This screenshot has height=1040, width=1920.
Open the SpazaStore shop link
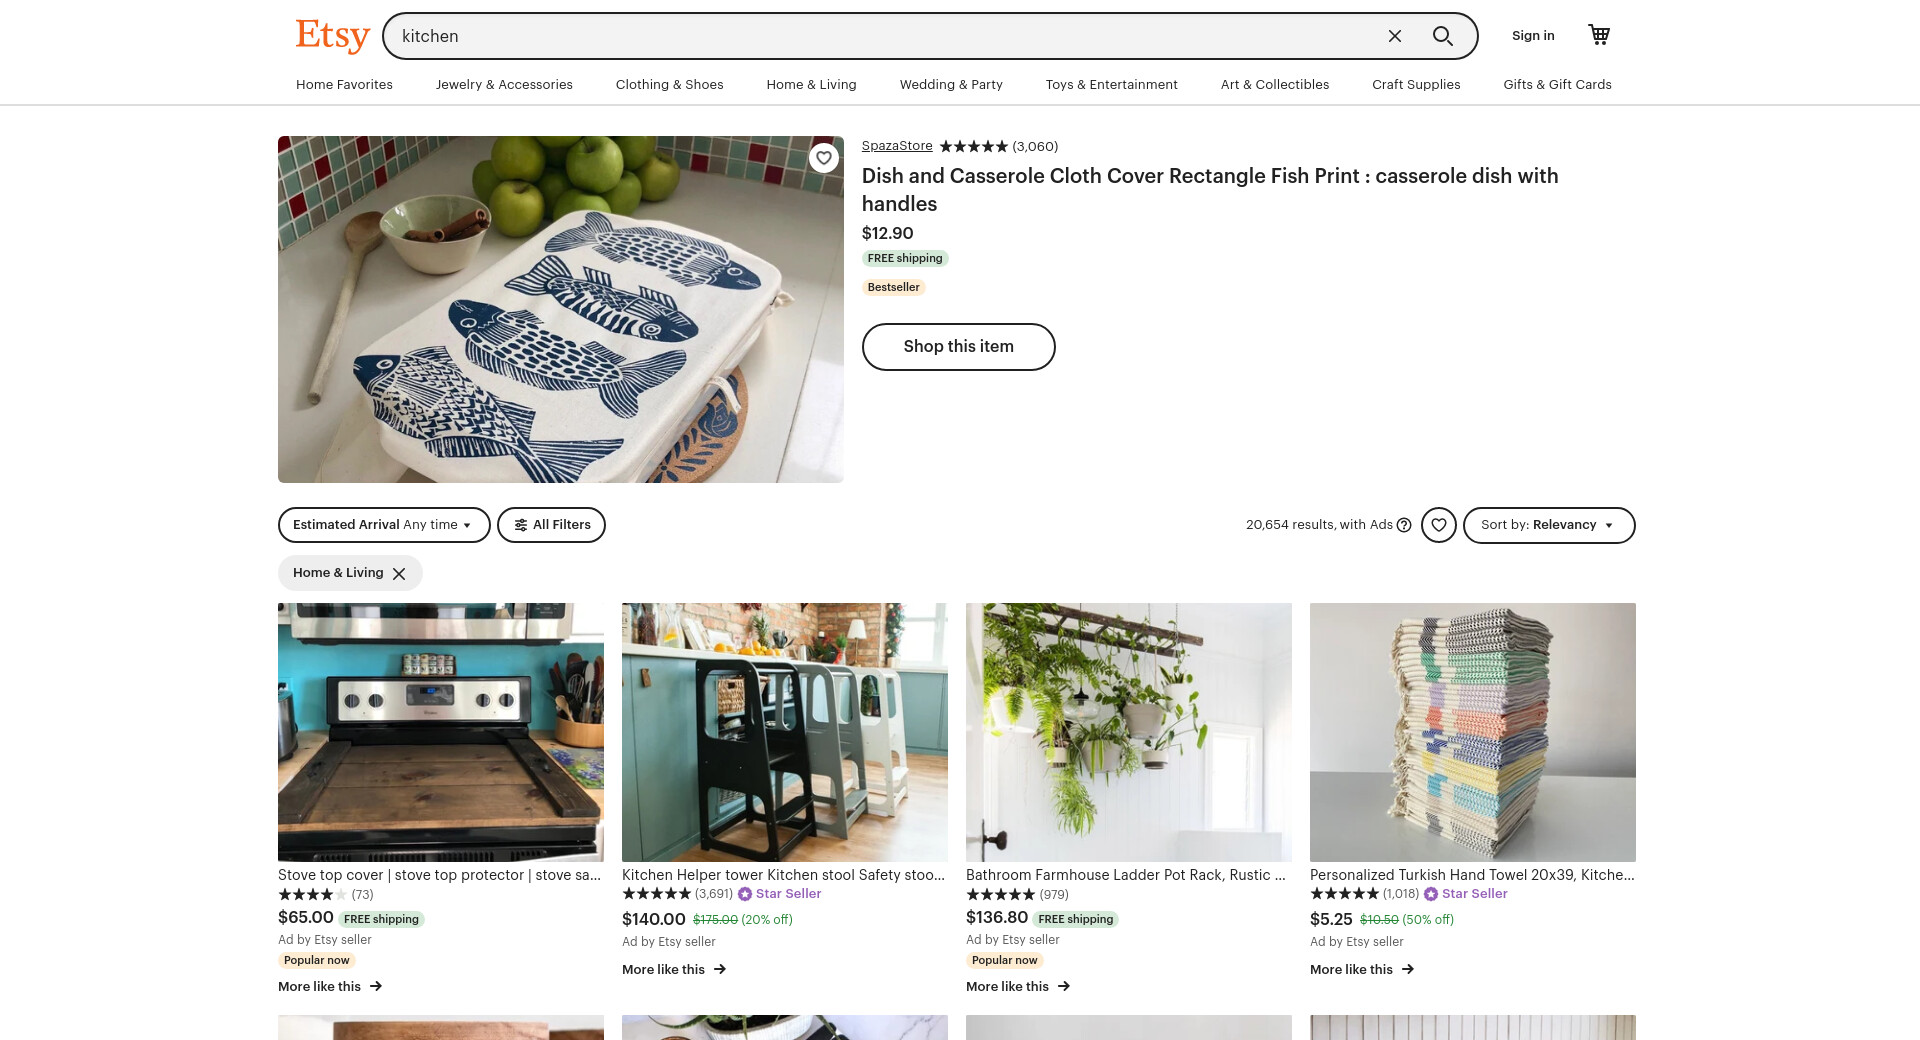tap(897, 146)
